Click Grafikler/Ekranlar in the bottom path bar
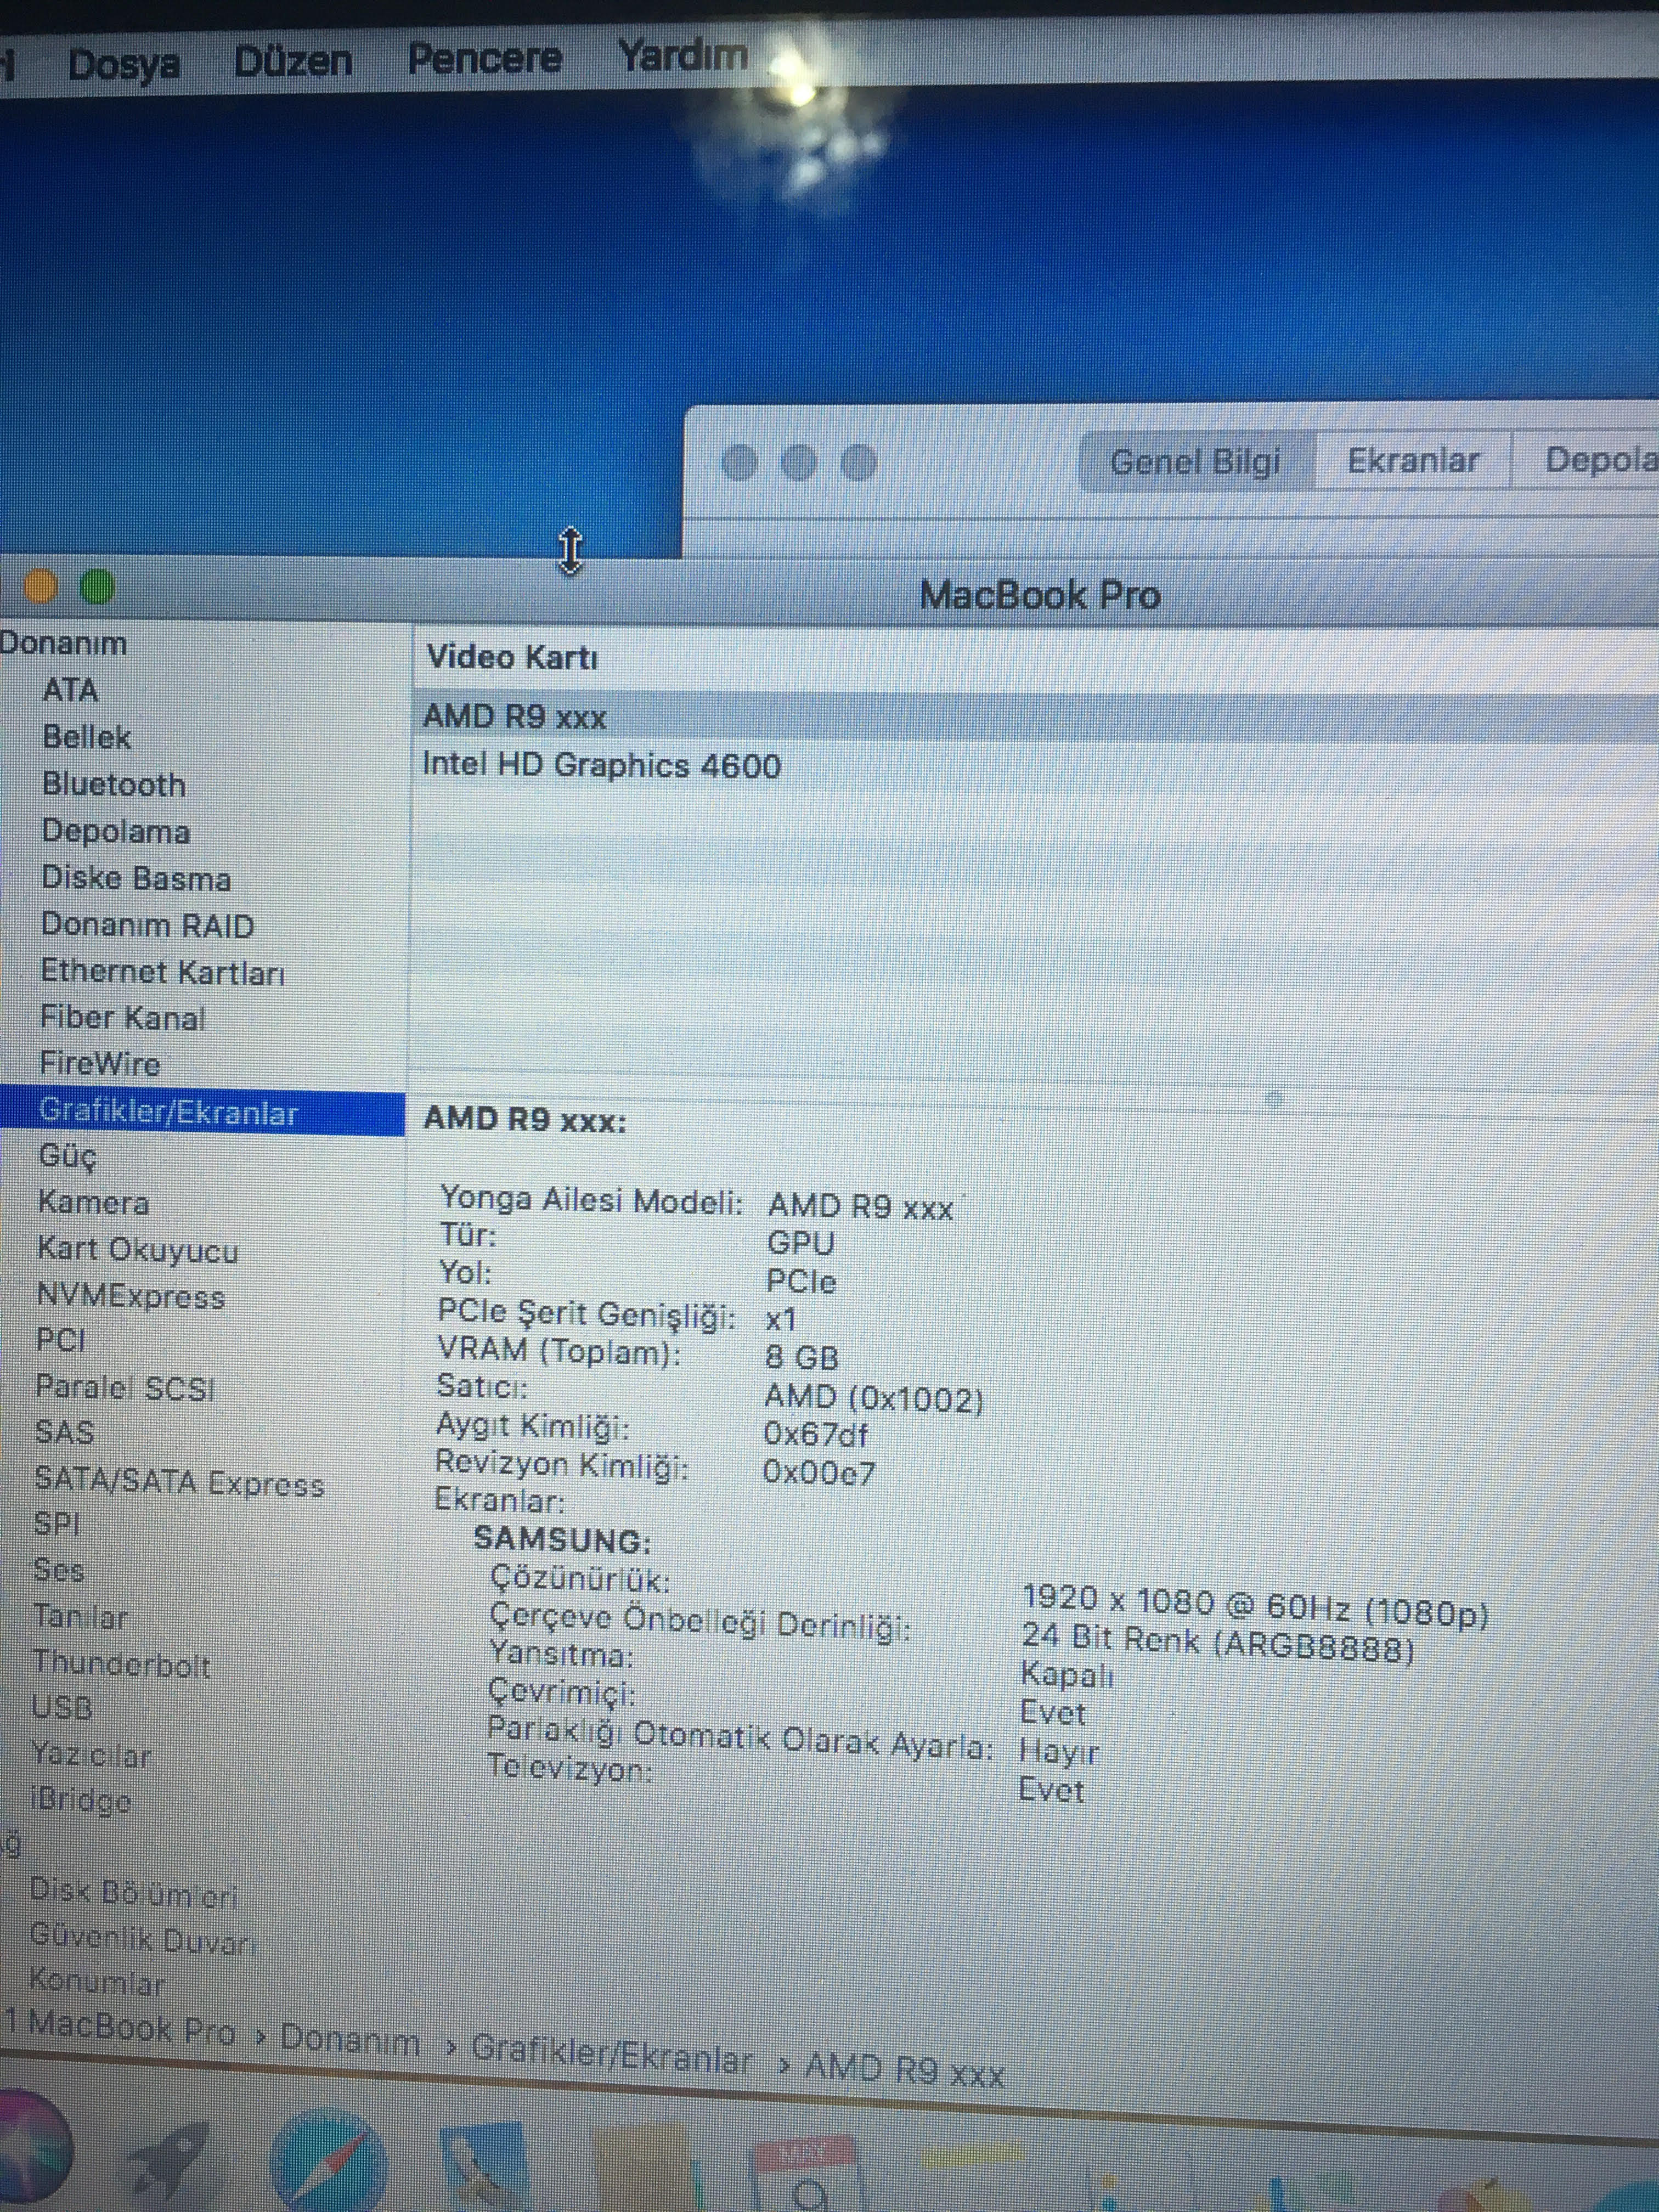Screen dimensions: 1659x2212 click(611, 2056)
